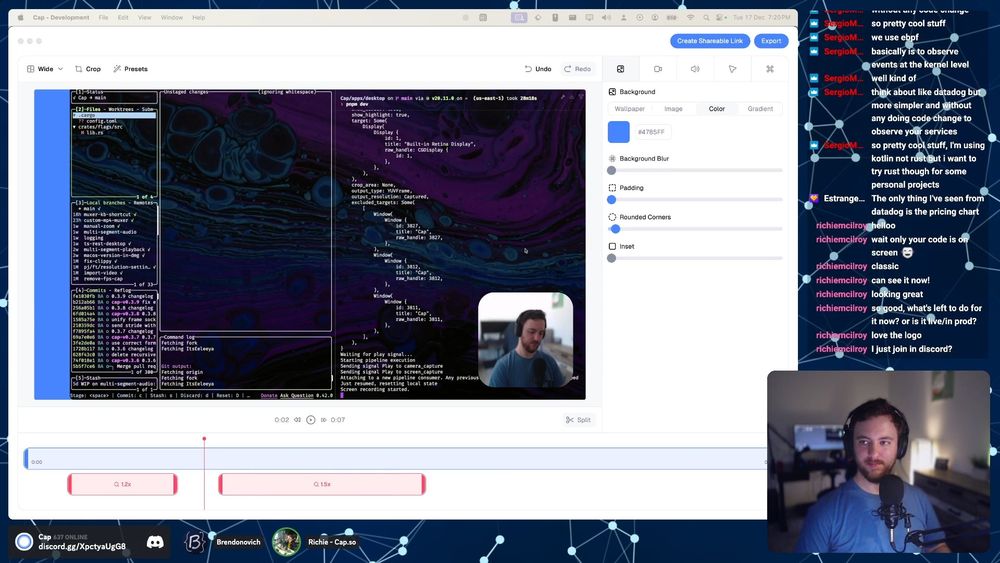Image resolution: width=1000 pixels, height=563 pixels.
Task: Click chat message 'can see it now!'
Action: [901, 281]
